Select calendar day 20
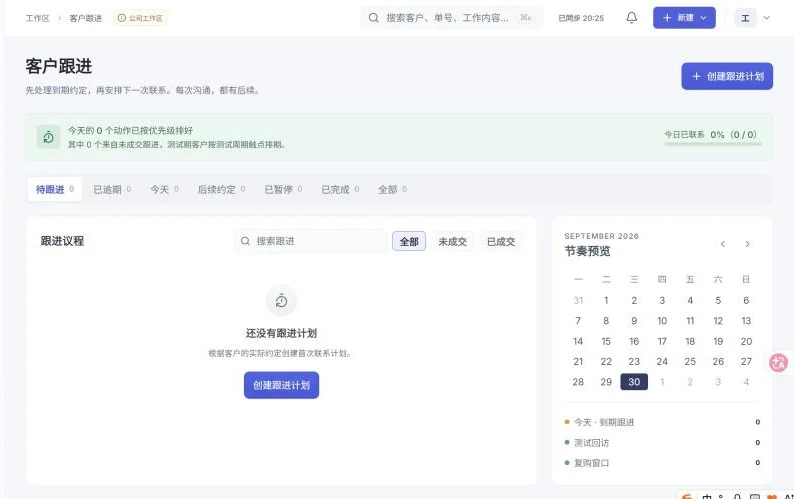 click(x=746, y=341)
